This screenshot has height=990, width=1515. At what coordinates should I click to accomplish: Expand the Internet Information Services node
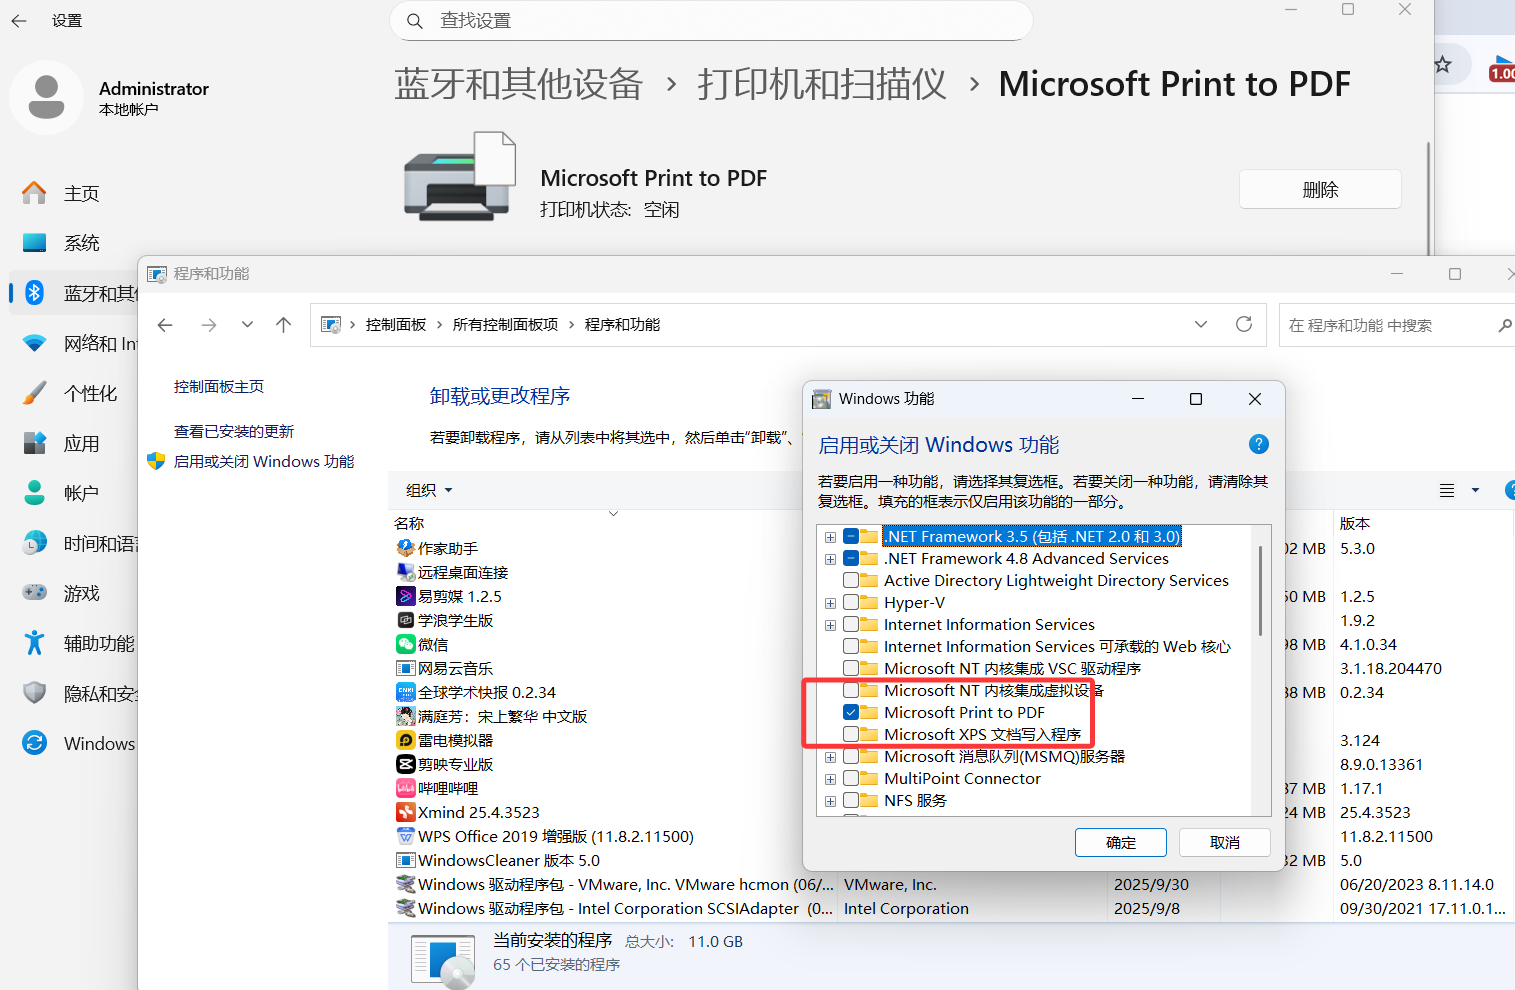(830, 625)
